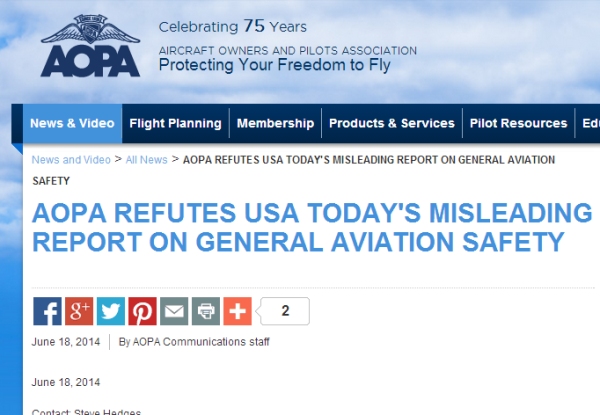Viewport: 600px width, 415px height.
Task: Select the Membership nav item
Action: [x=275, y=124]
